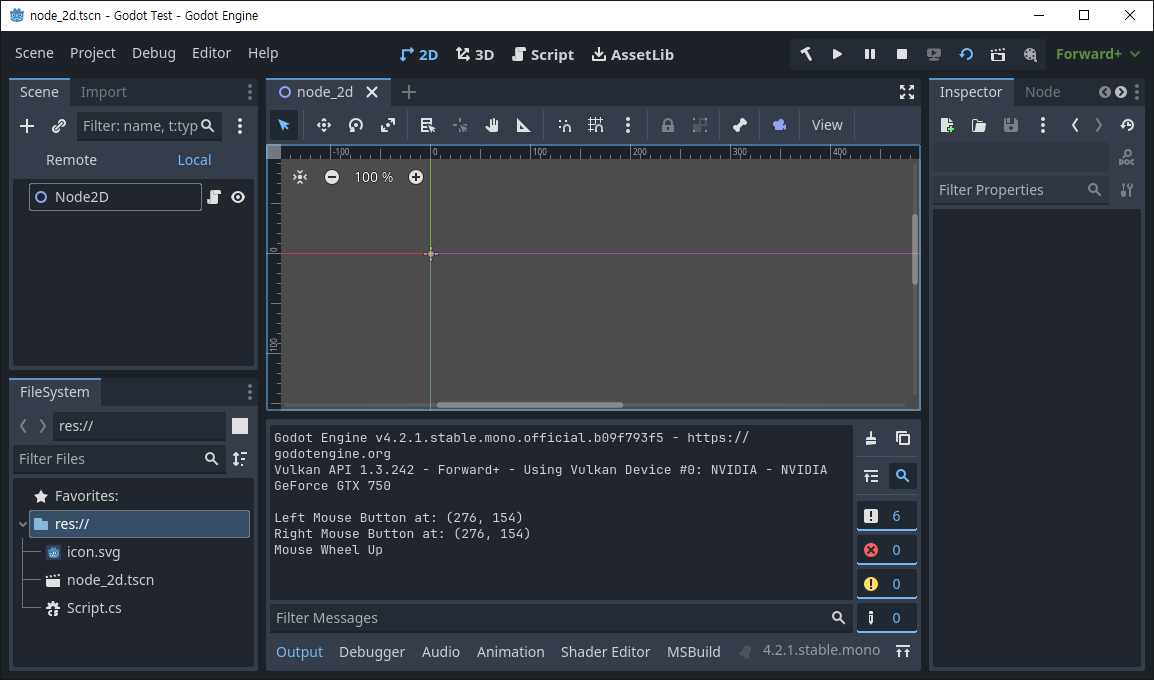
Task: Stop the running project
Action: point(902,54)
